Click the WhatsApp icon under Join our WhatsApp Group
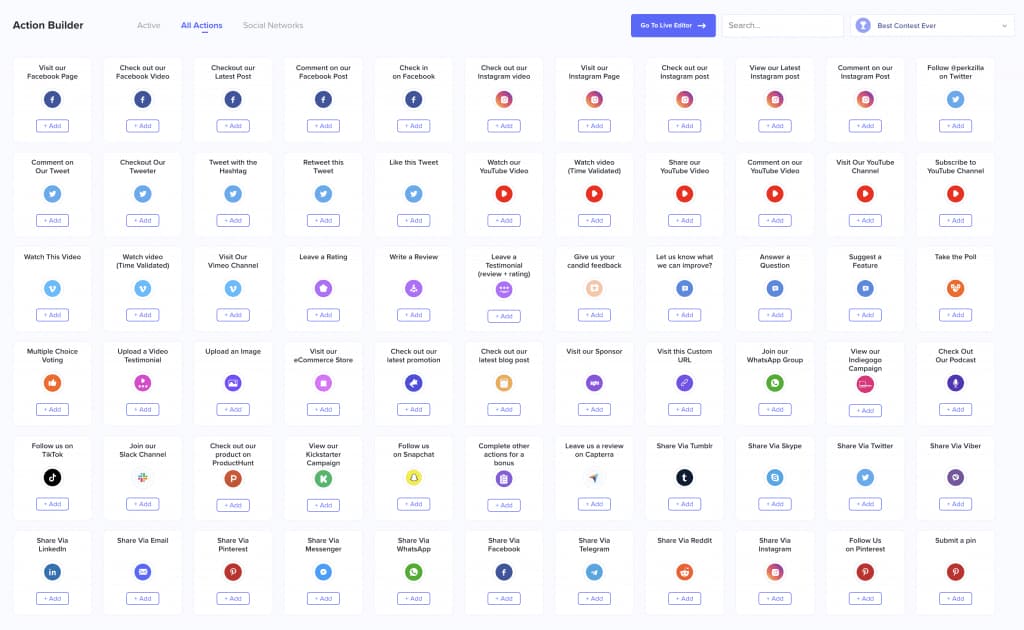Viewport: 1024px width, 630px height. pos(775,383)
